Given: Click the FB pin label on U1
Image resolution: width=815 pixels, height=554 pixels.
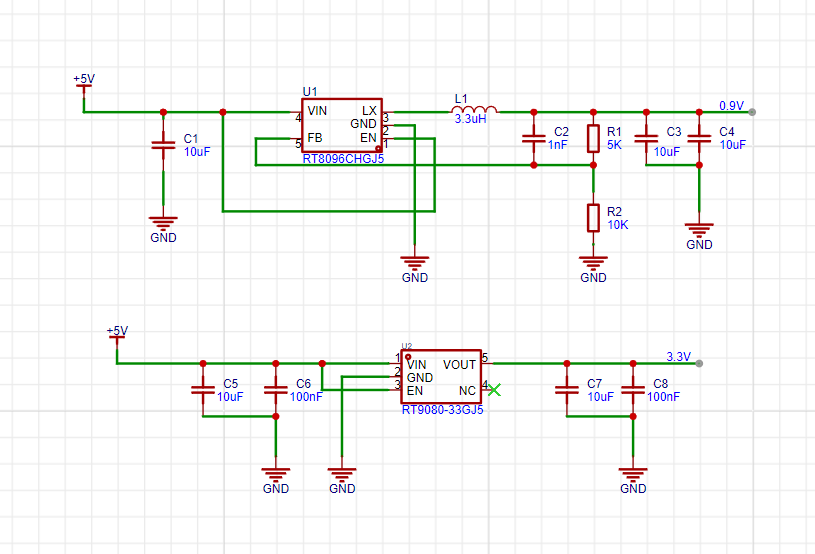Looking at the screenshot, I should (315, 138).
